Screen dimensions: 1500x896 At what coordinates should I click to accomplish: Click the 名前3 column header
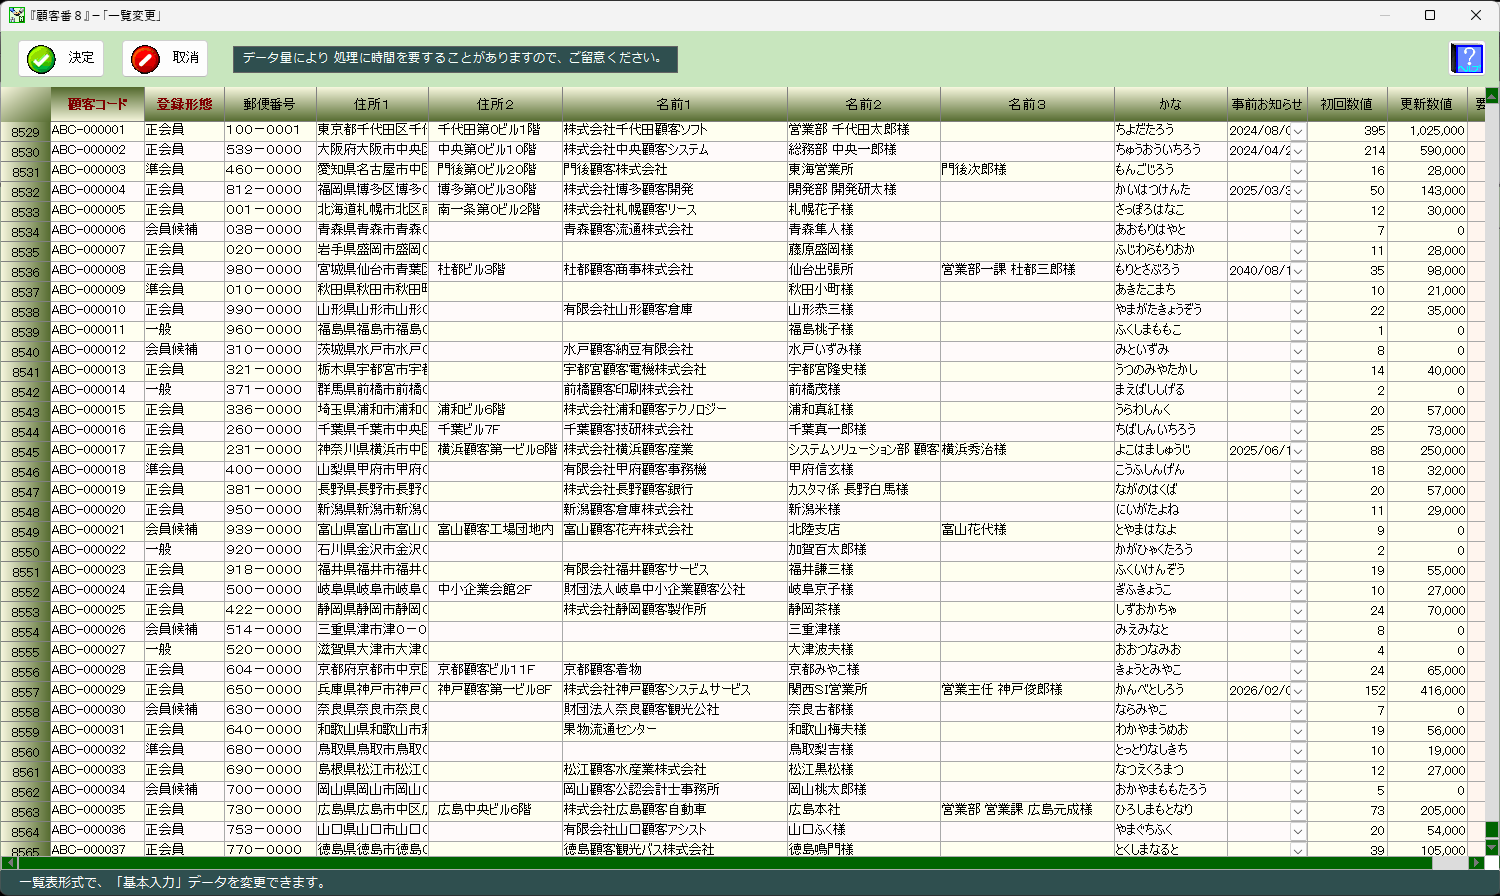pyautogui.click(x=1027, y=104)
